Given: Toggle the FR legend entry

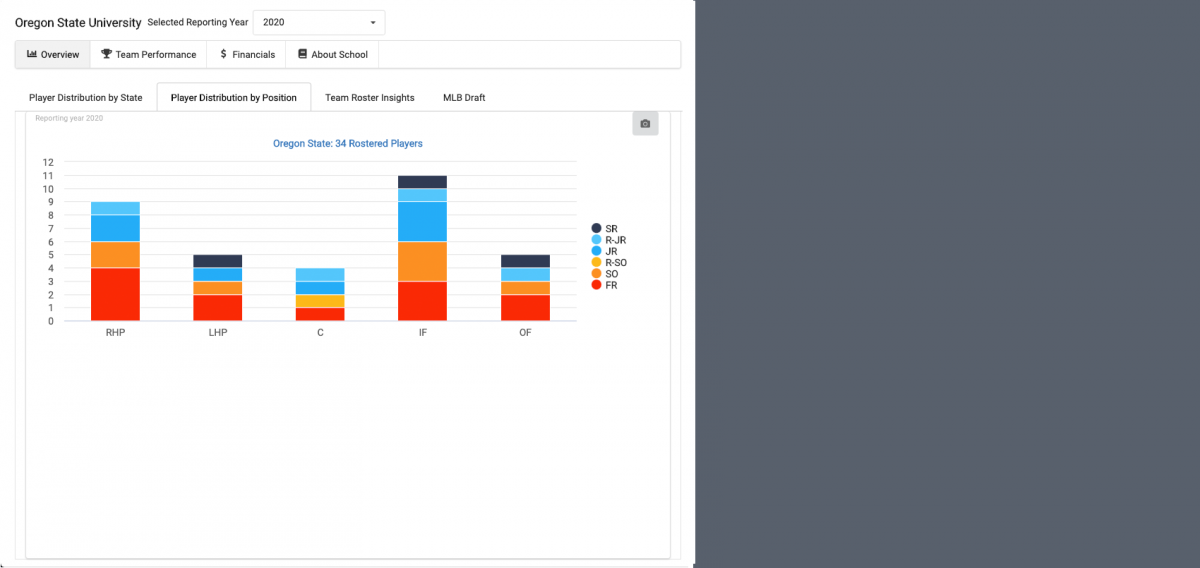Looking at the screenshot, I should click(605, 285).
